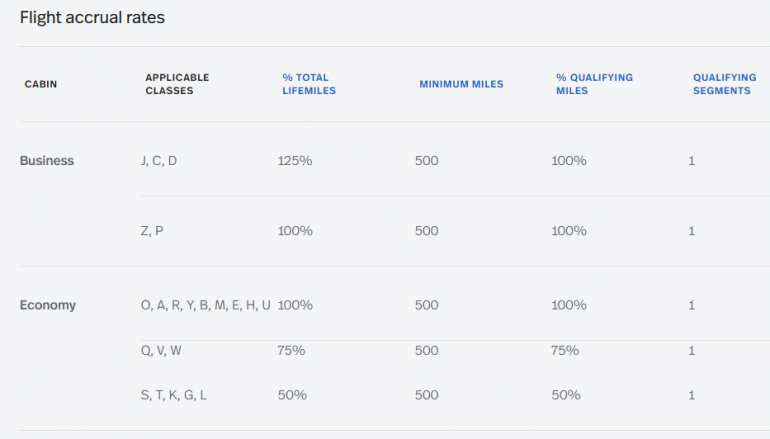Click the 50% qualifying miles value
Image resolution: width=770 pixels, height=439 pixels.
point(565,395)
